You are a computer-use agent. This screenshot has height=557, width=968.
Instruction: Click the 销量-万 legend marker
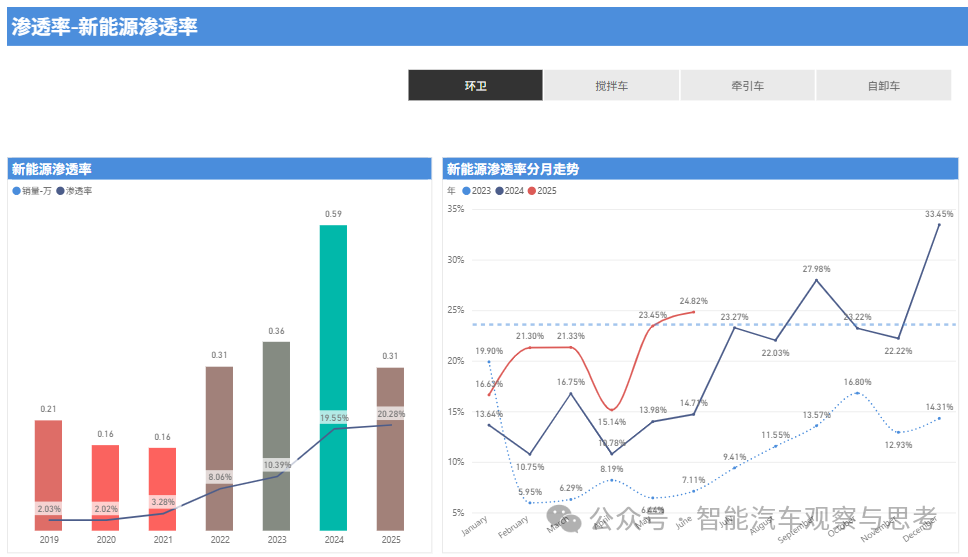click(16, 191)
